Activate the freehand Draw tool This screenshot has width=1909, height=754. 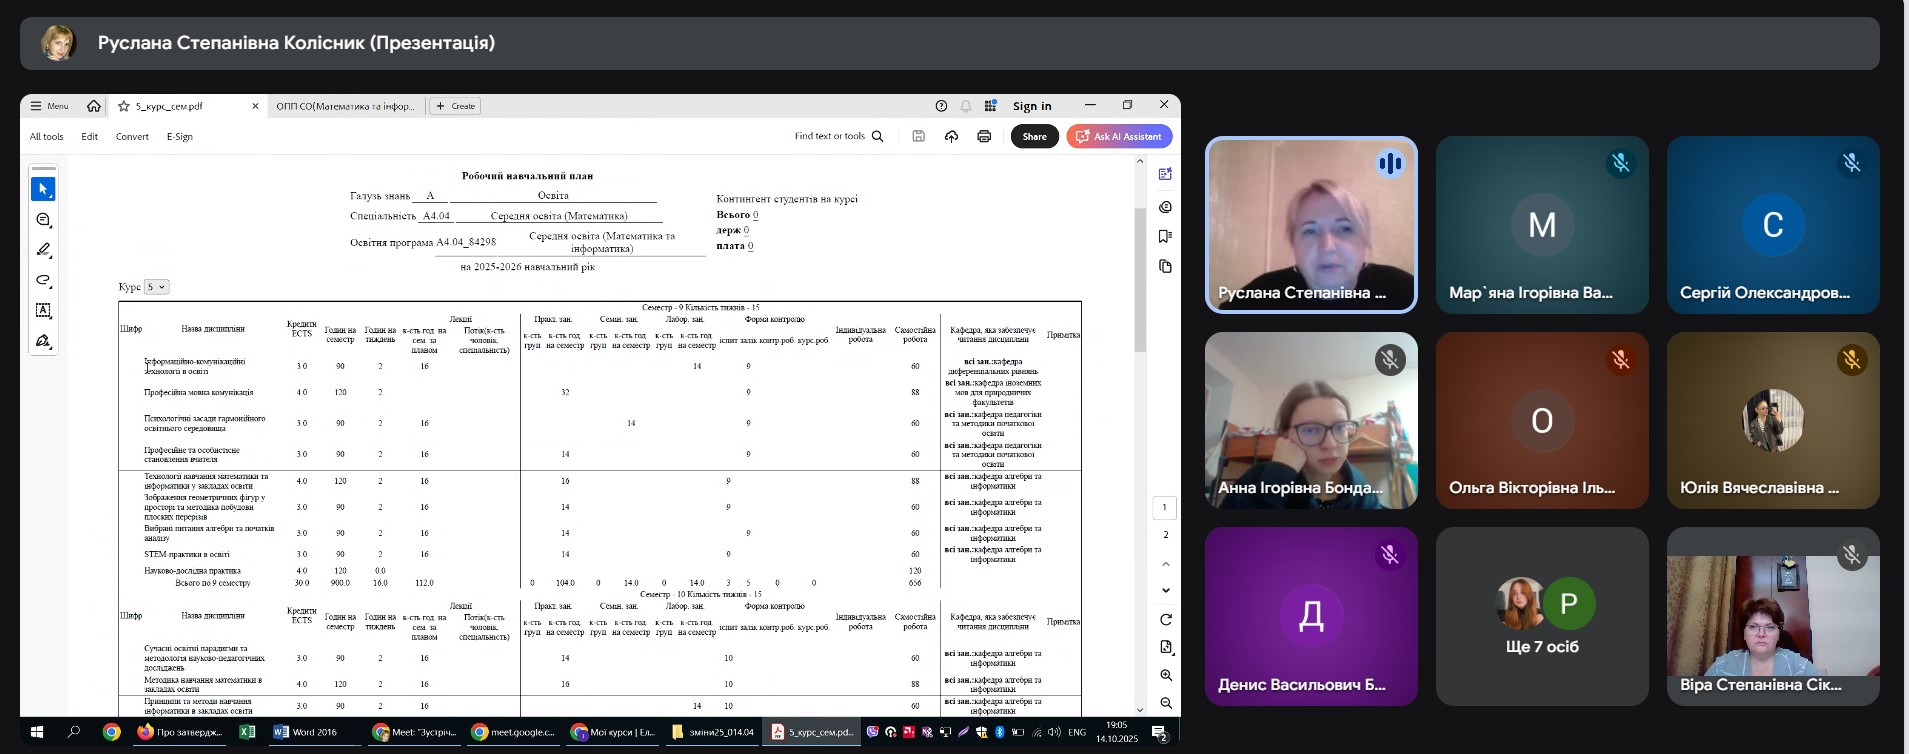43,280
